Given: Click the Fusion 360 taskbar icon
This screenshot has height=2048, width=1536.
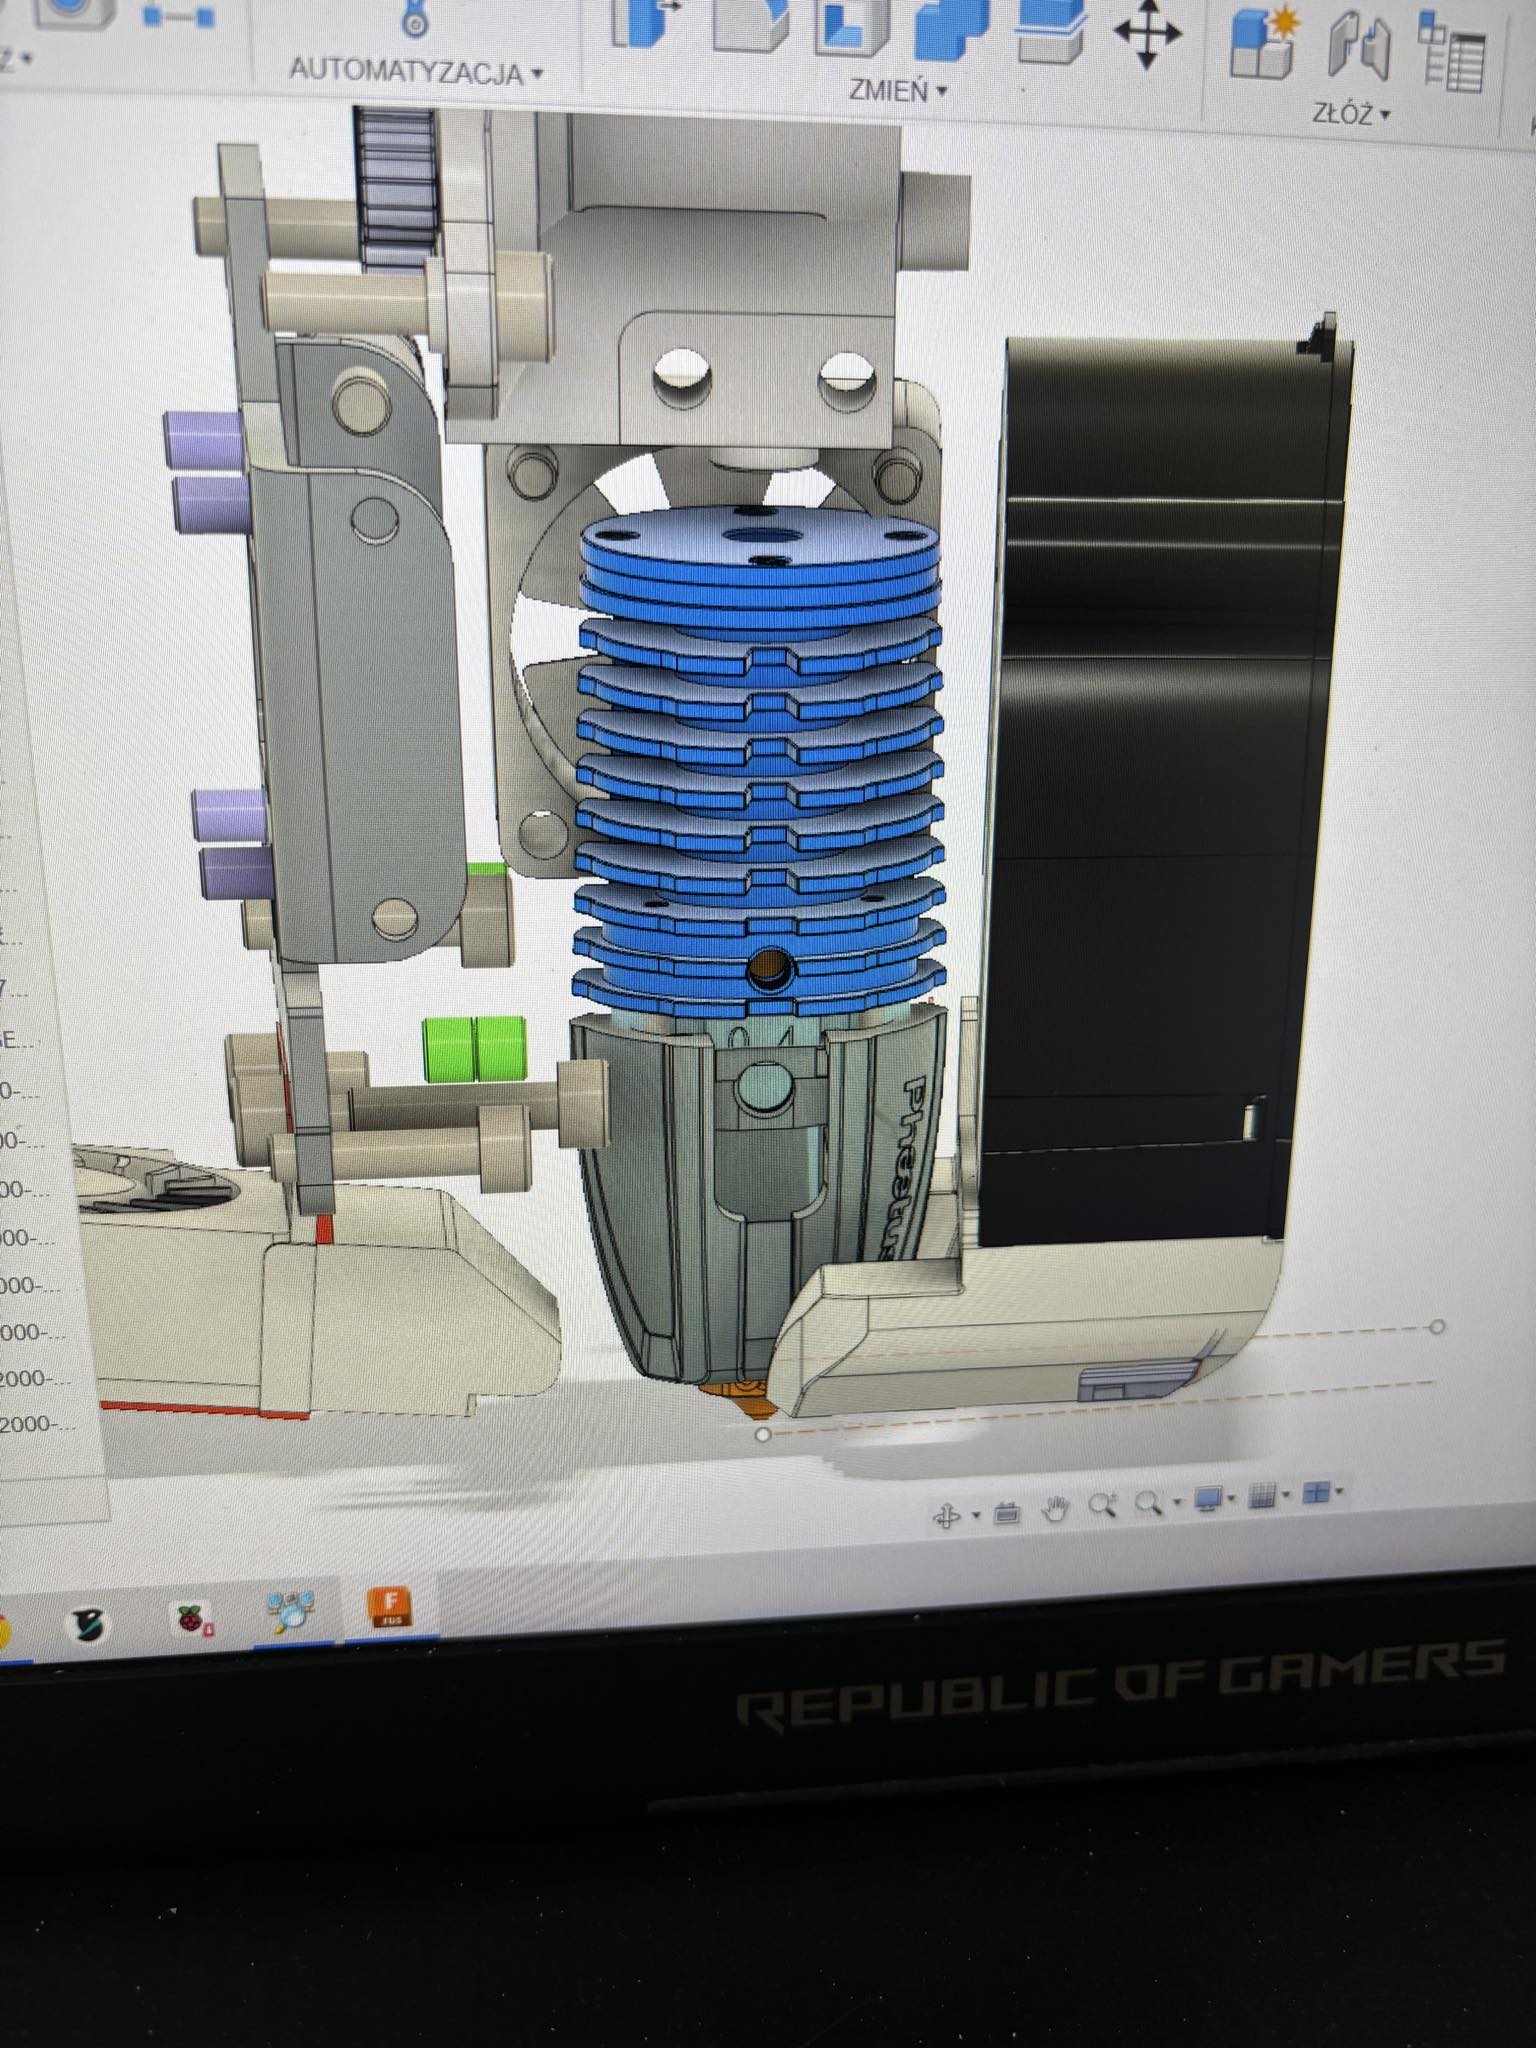Looking at the screenshot, I should coord(390,1606).
